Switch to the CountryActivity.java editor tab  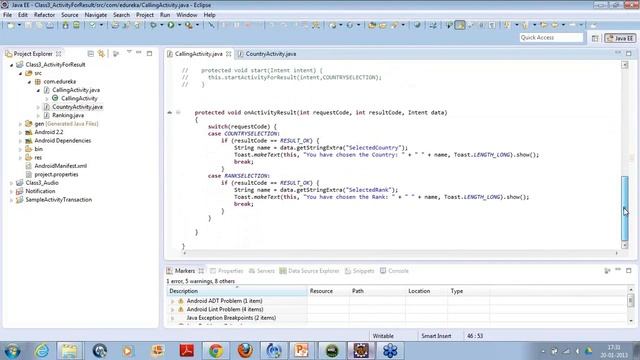(267, 54)
